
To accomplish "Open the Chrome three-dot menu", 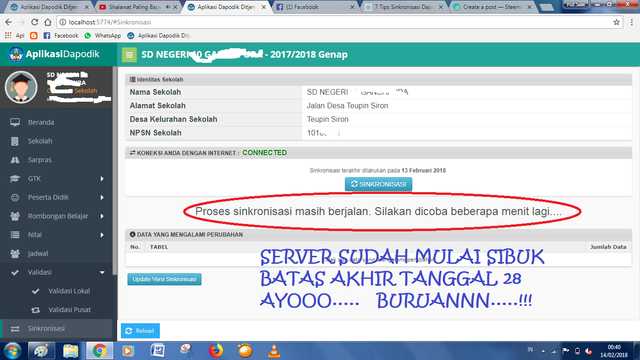I will pos(632,22).
